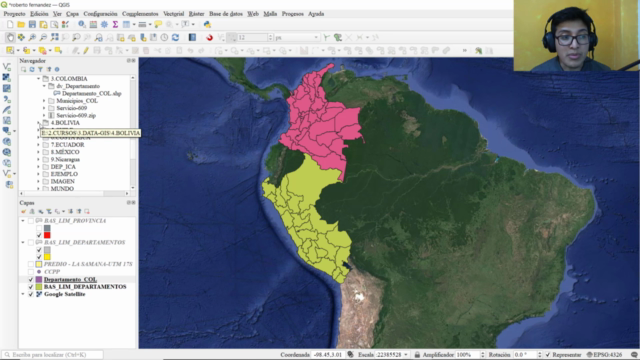Viewport: 640px width, 360px height.
Task: Toggle the red symbol checkbox under BAS_LIM_PROVINCIA
Action: pyautogui.click(x=39, y=235)
